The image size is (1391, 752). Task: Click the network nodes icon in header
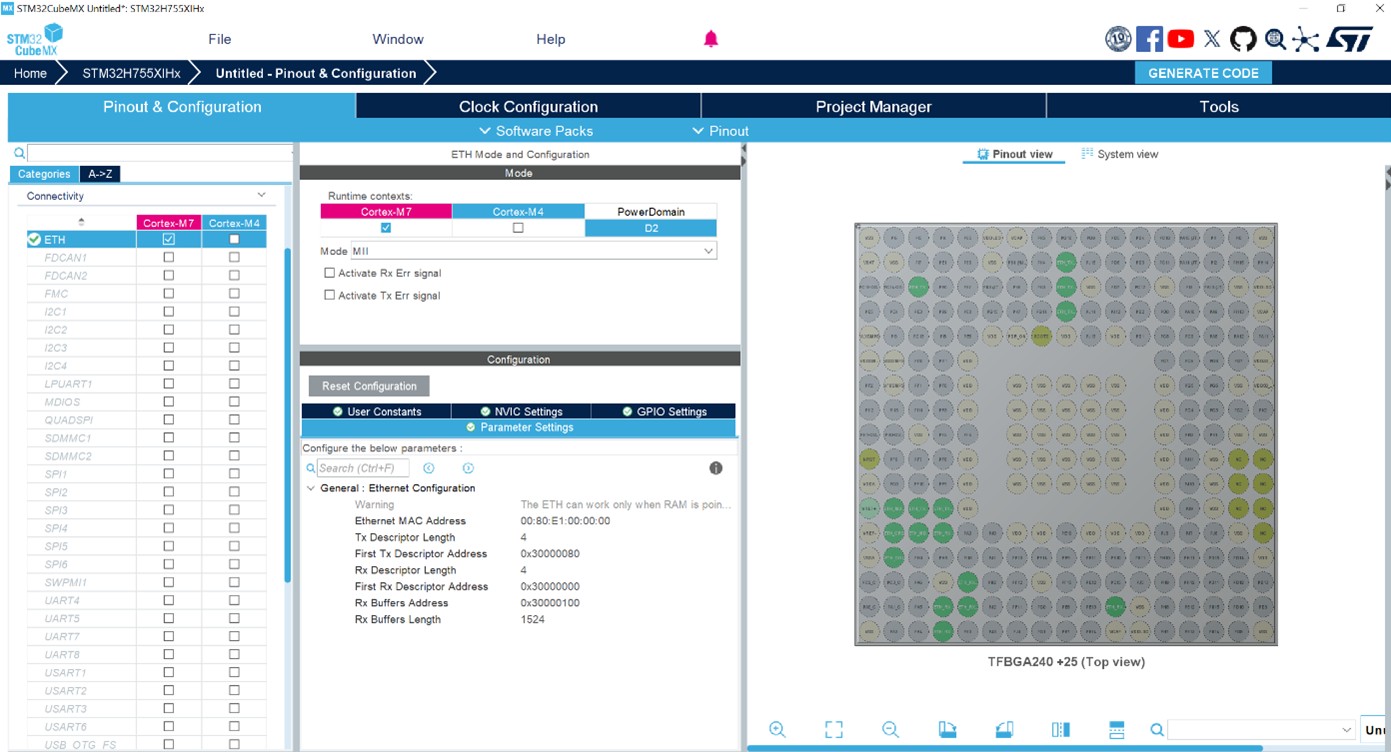point(1305,39)
